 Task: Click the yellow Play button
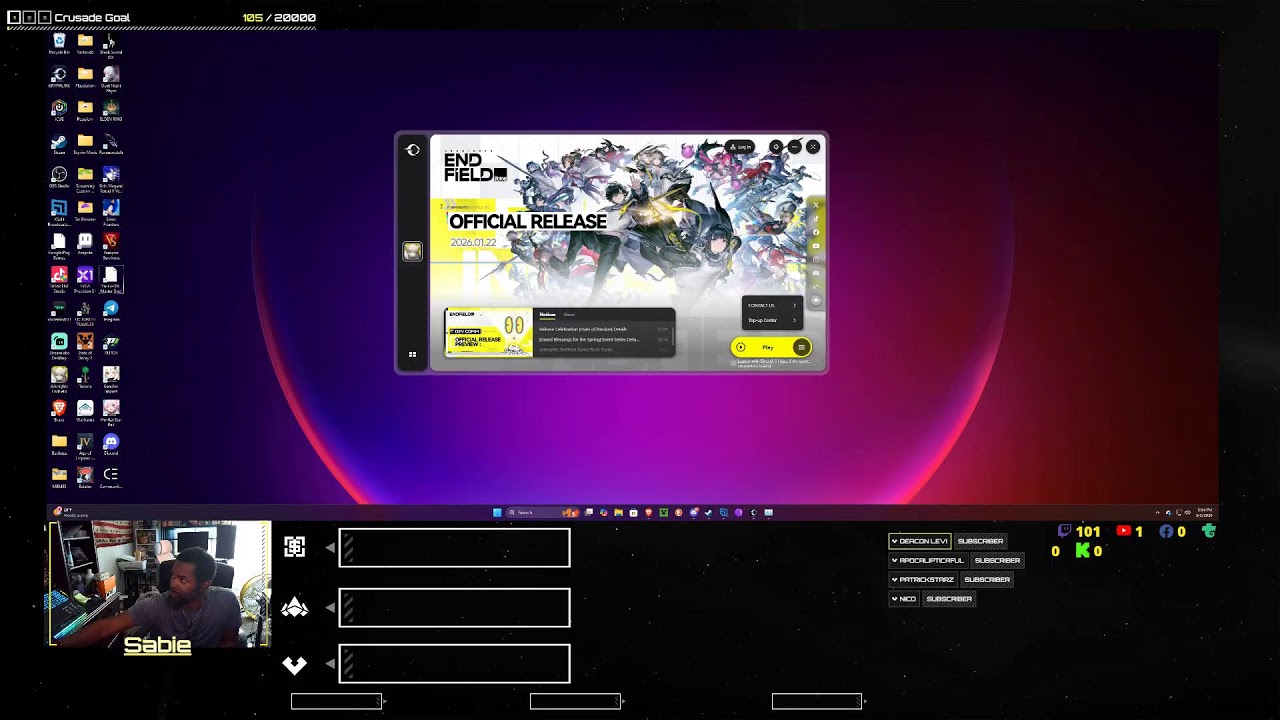tap(767, 347)
